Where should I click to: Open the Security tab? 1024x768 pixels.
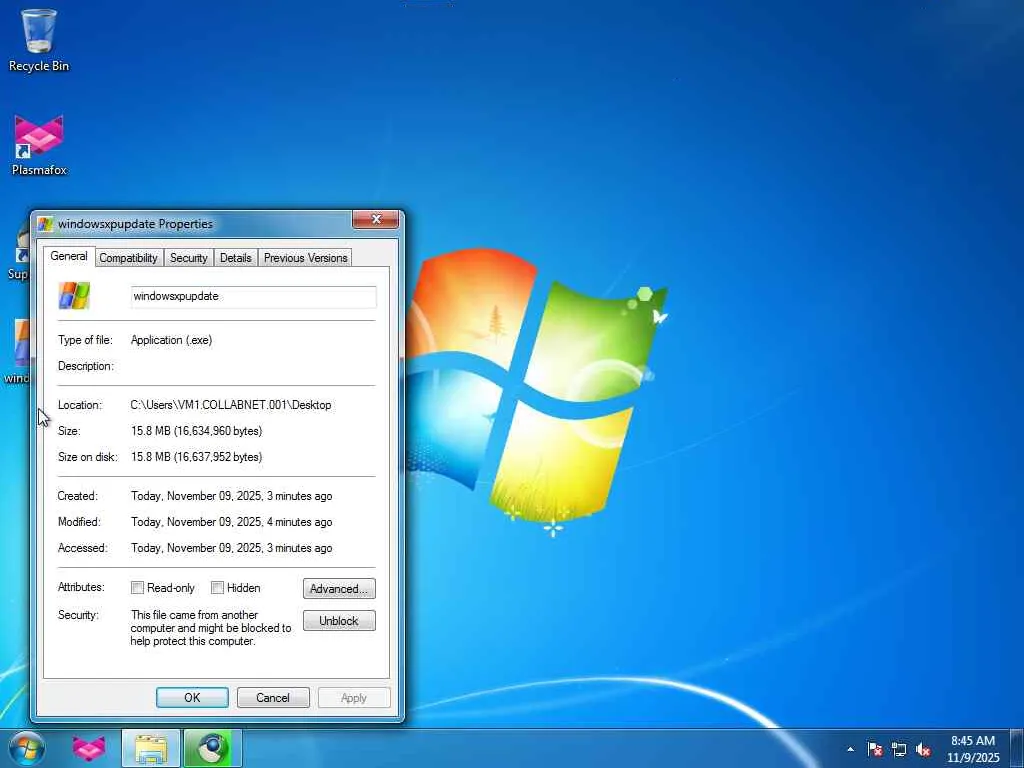tap(189, 258)
